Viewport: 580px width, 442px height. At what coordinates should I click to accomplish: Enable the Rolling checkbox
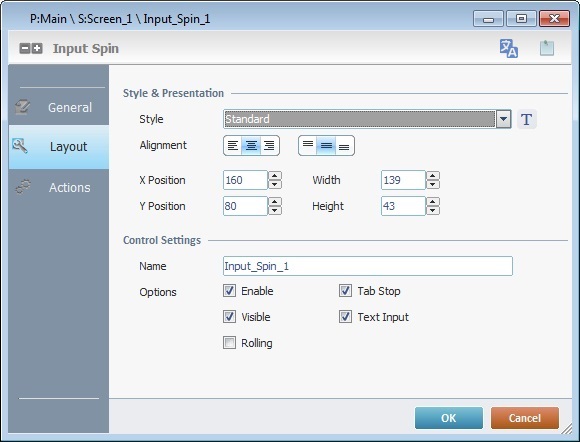[229, 343]
